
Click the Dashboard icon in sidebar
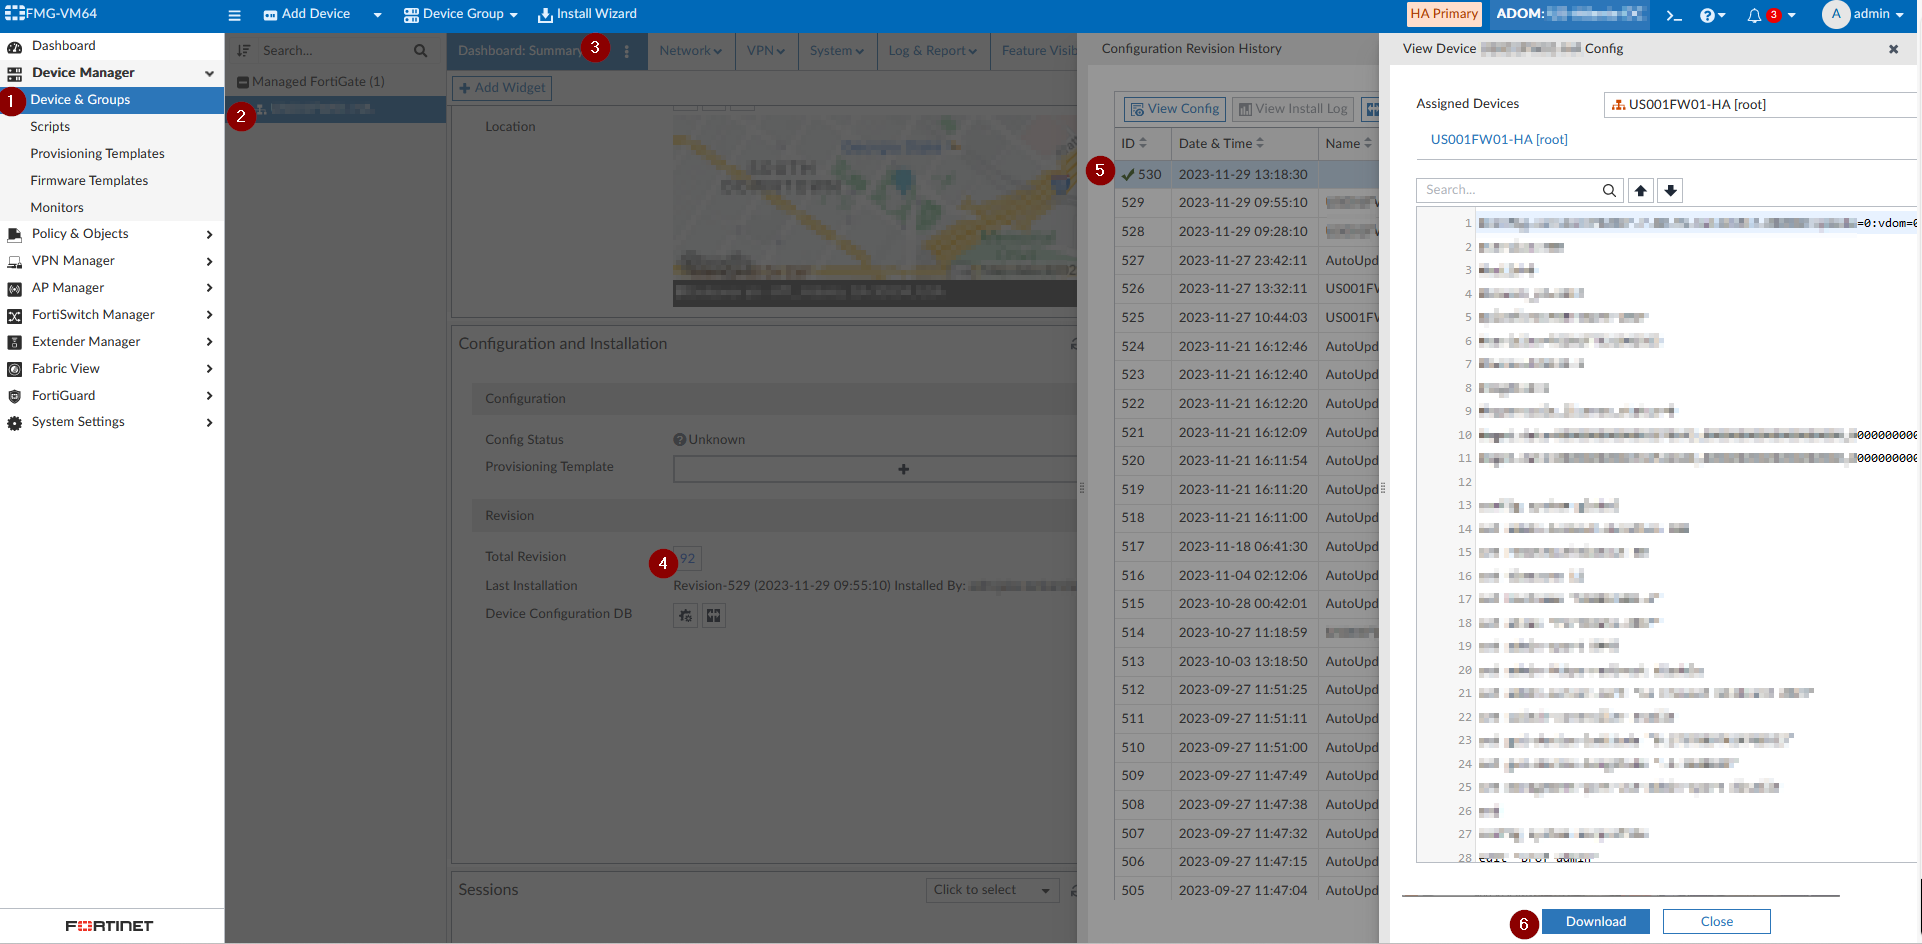[x=15, y=46]
